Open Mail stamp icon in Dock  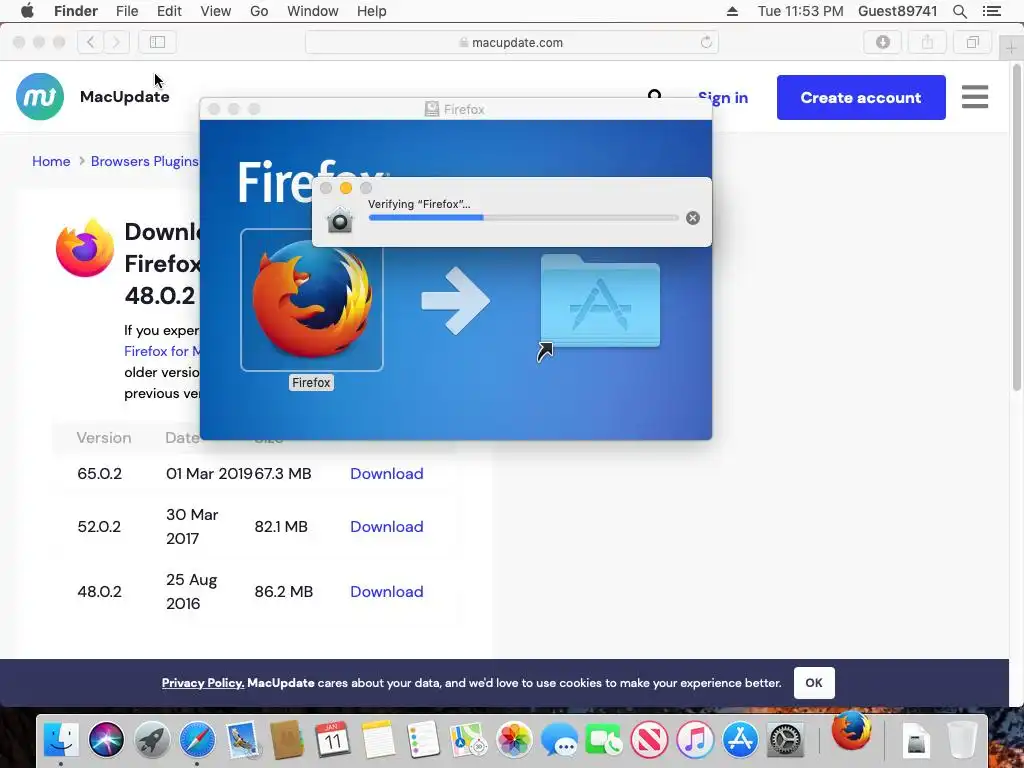coord(243,740)
